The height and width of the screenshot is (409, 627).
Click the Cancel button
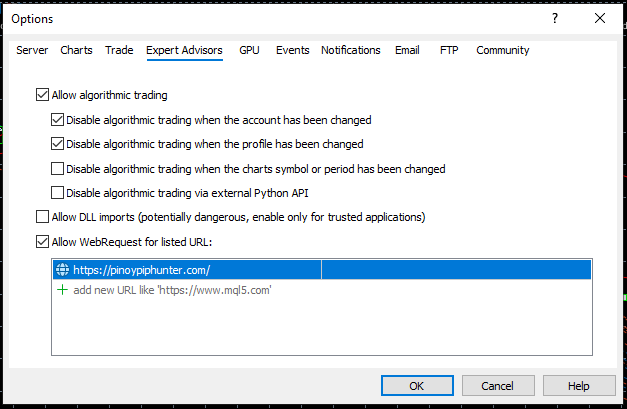click(x=497, y=386)
